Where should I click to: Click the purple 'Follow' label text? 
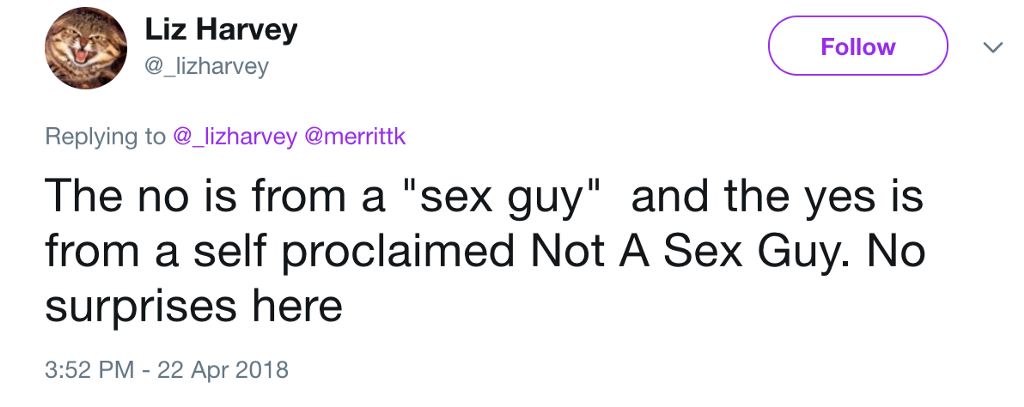click(857, 46)
